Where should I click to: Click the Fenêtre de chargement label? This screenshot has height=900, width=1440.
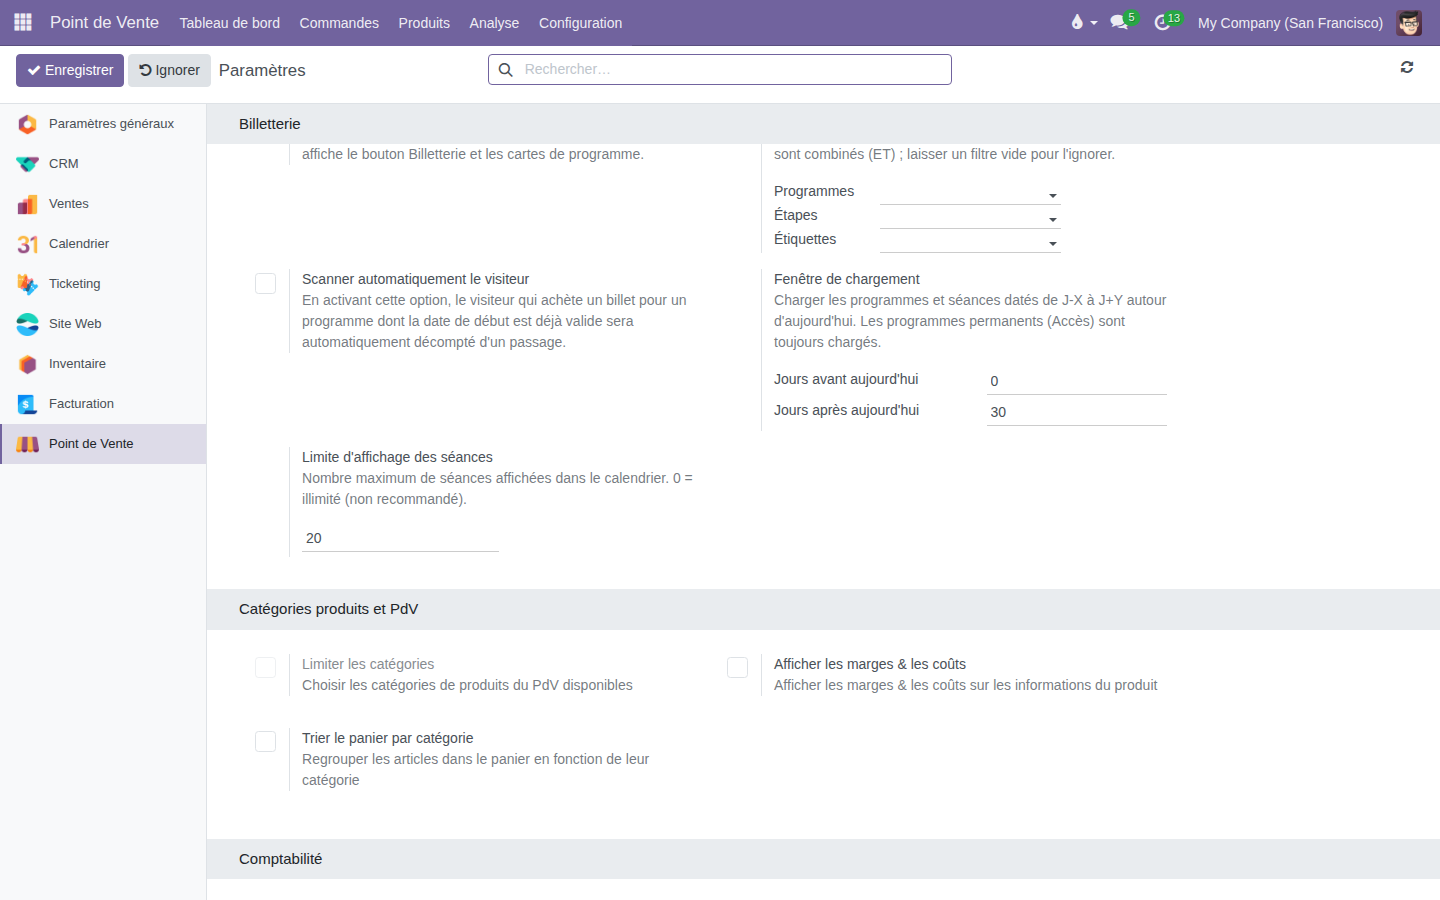point(846,279)
